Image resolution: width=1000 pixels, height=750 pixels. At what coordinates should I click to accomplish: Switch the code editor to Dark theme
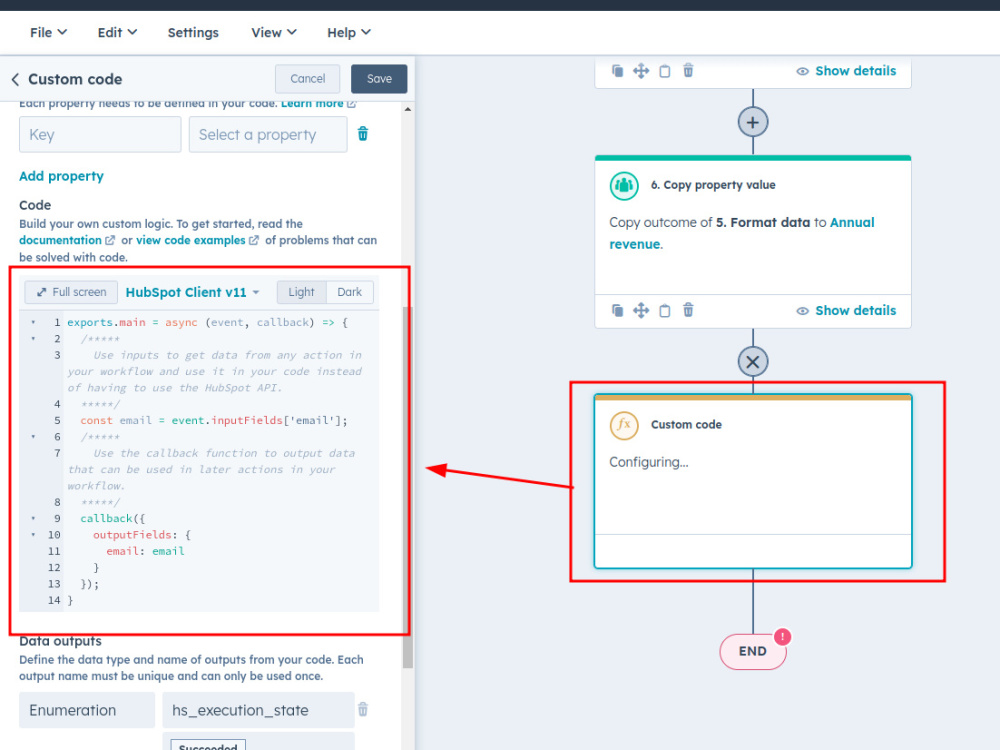tap(350, 292)
